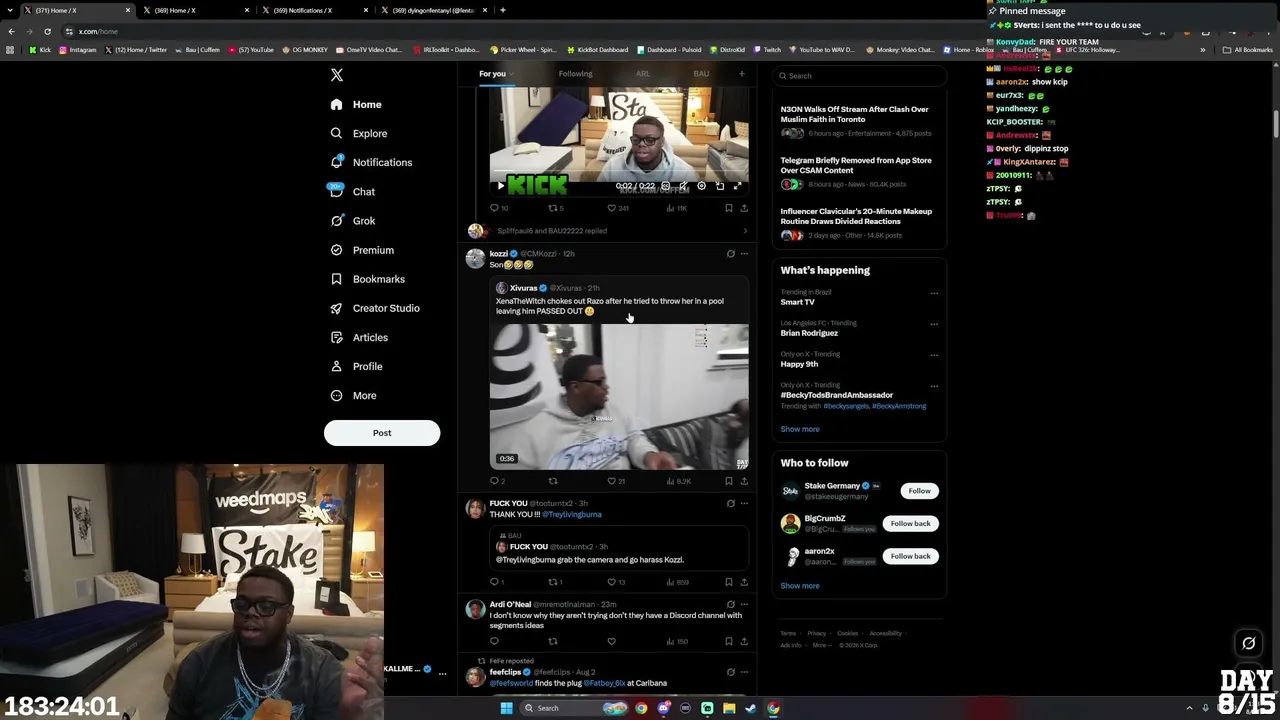Bookmark the kozzi post
Image resolution: width=1280 pixels, height=720 pixels.
coord(729,481)
